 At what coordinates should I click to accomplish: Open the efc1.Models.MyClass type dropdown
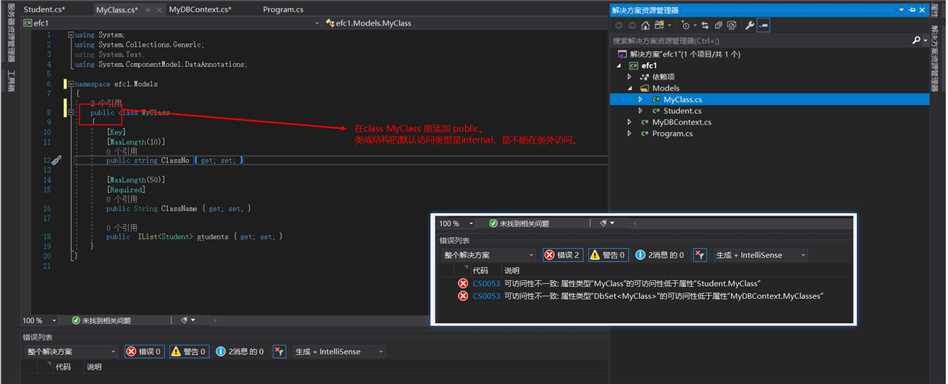[x=466, y=23]
